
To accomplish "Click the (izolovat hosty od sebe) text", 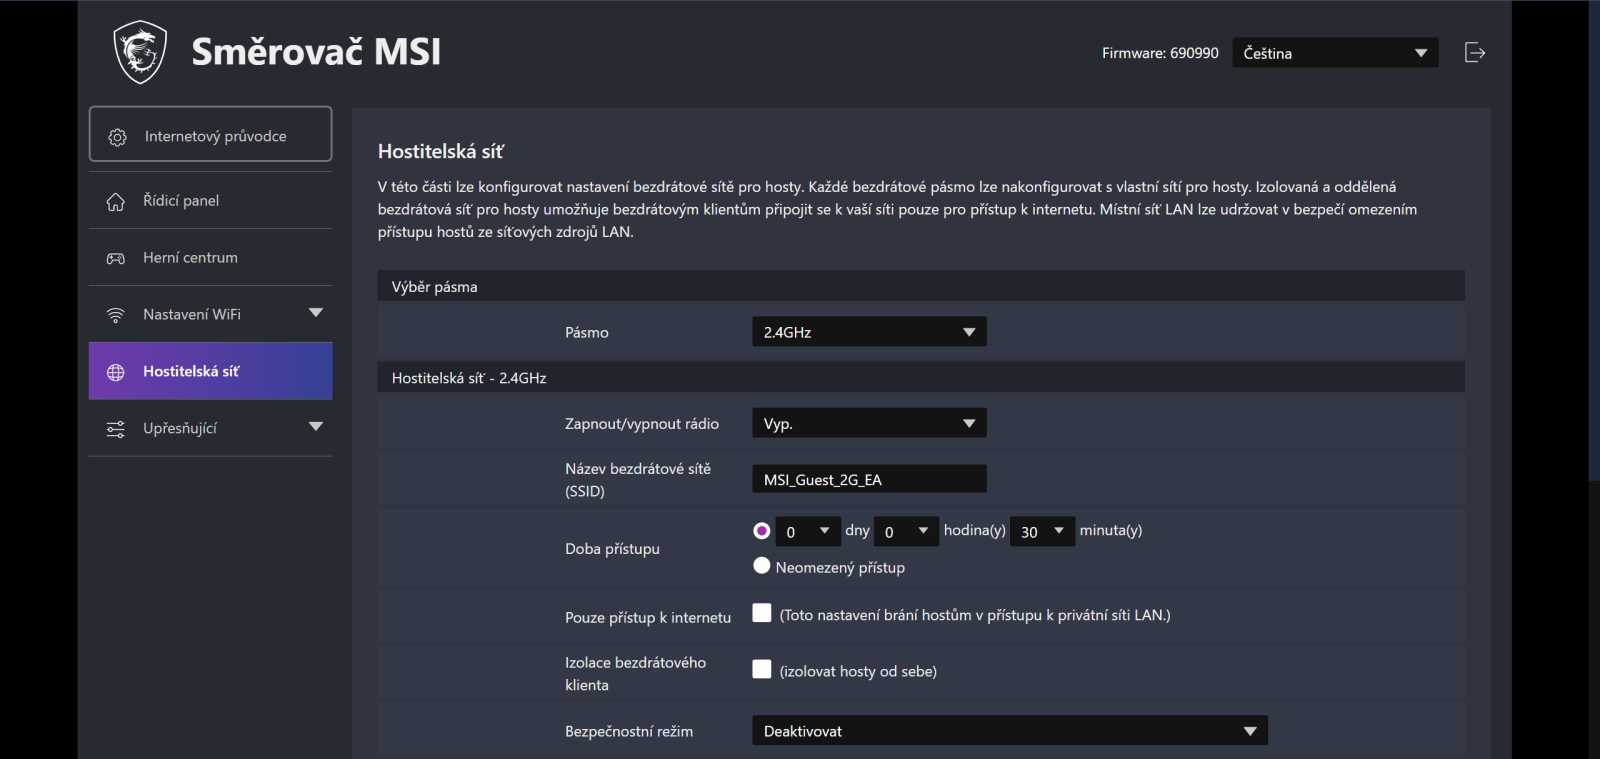I will (x=858, y=671).
